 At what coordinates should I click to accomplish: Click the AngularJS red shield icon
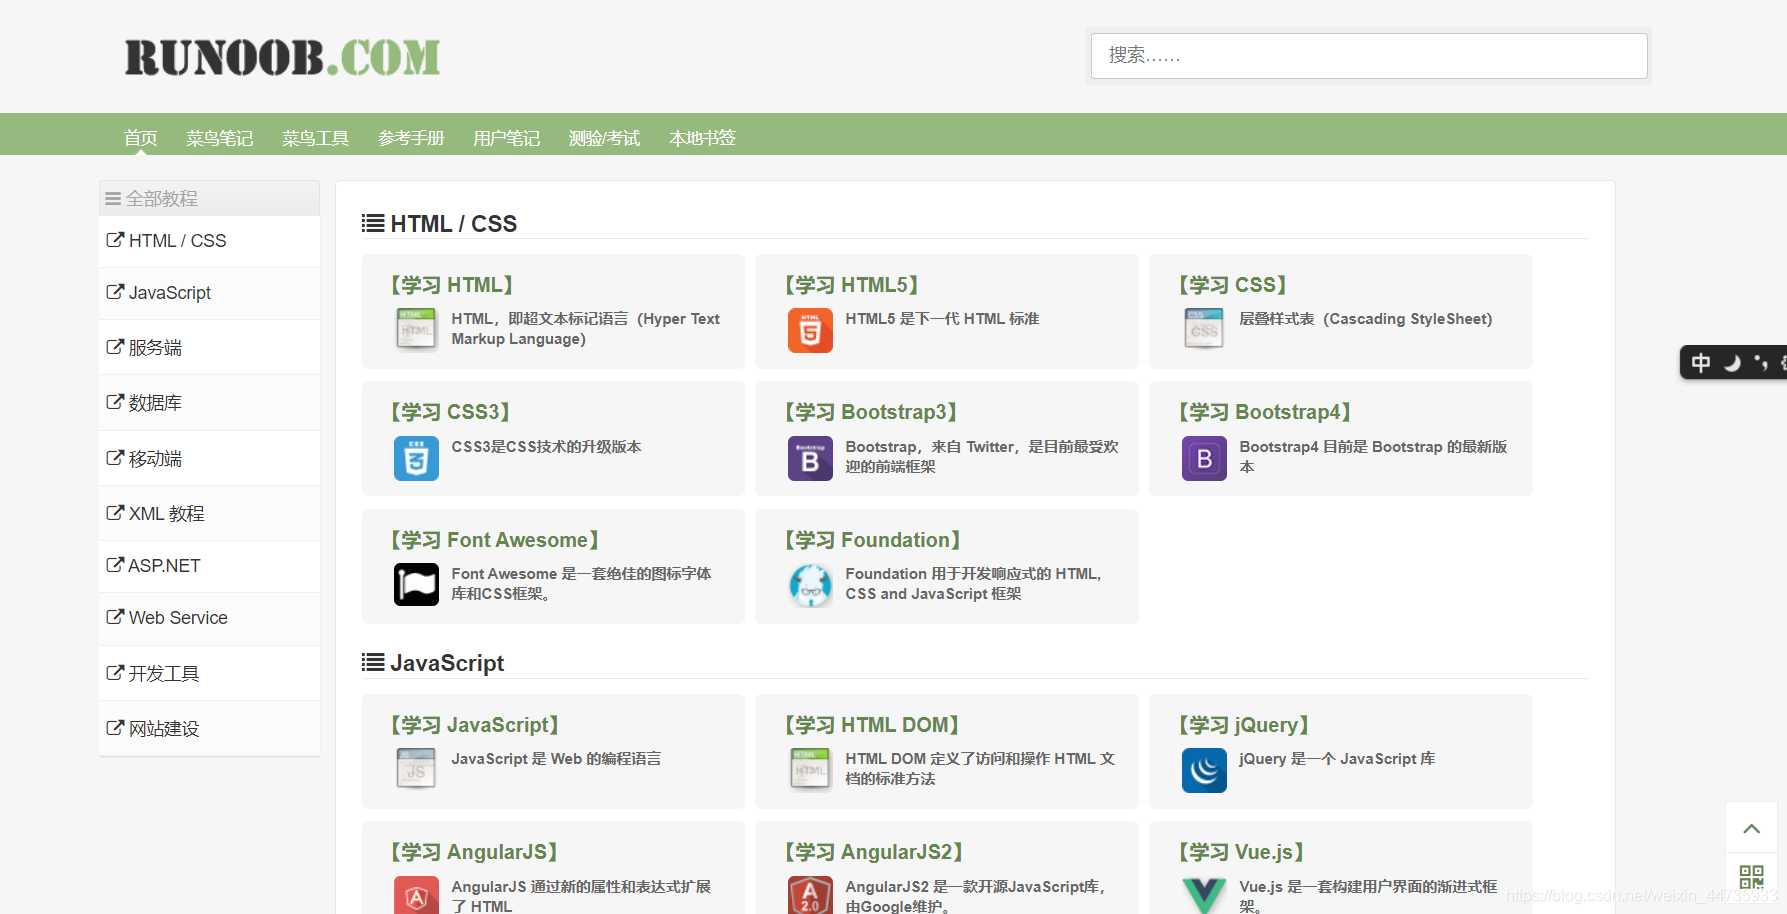[416, 896]
